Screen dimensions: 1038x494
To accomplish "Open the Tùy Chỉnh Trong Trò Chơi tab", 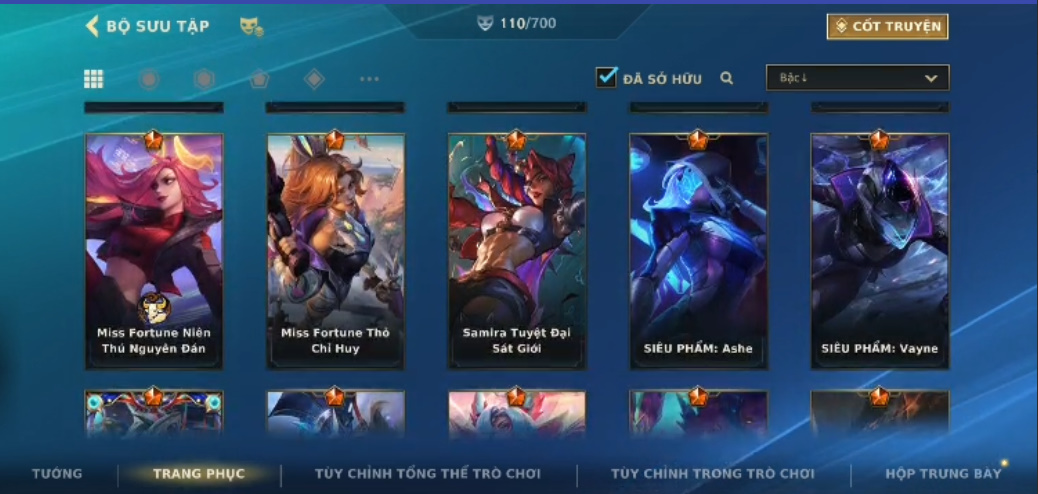I will coord(712,473).
